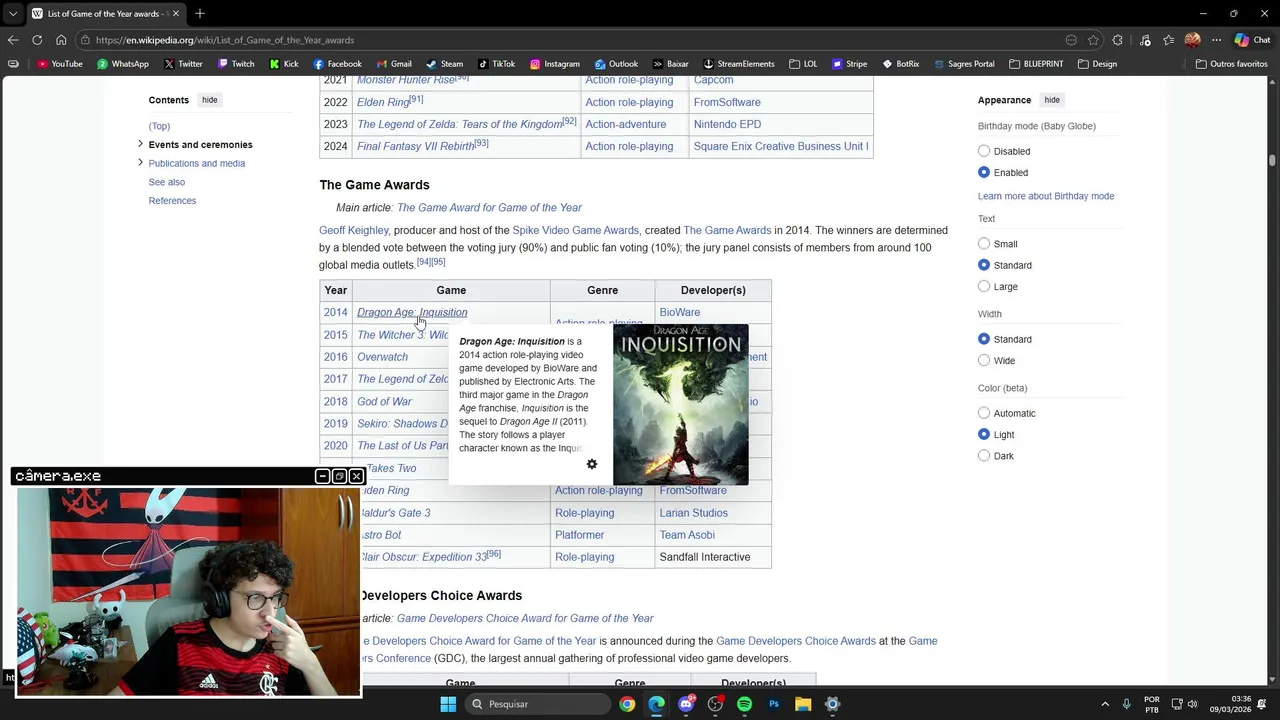Open Copilot Chat
Image resolution: width=1280 pixels, height=720 pixels.
pyautogui.click(x=1252, y=40)
